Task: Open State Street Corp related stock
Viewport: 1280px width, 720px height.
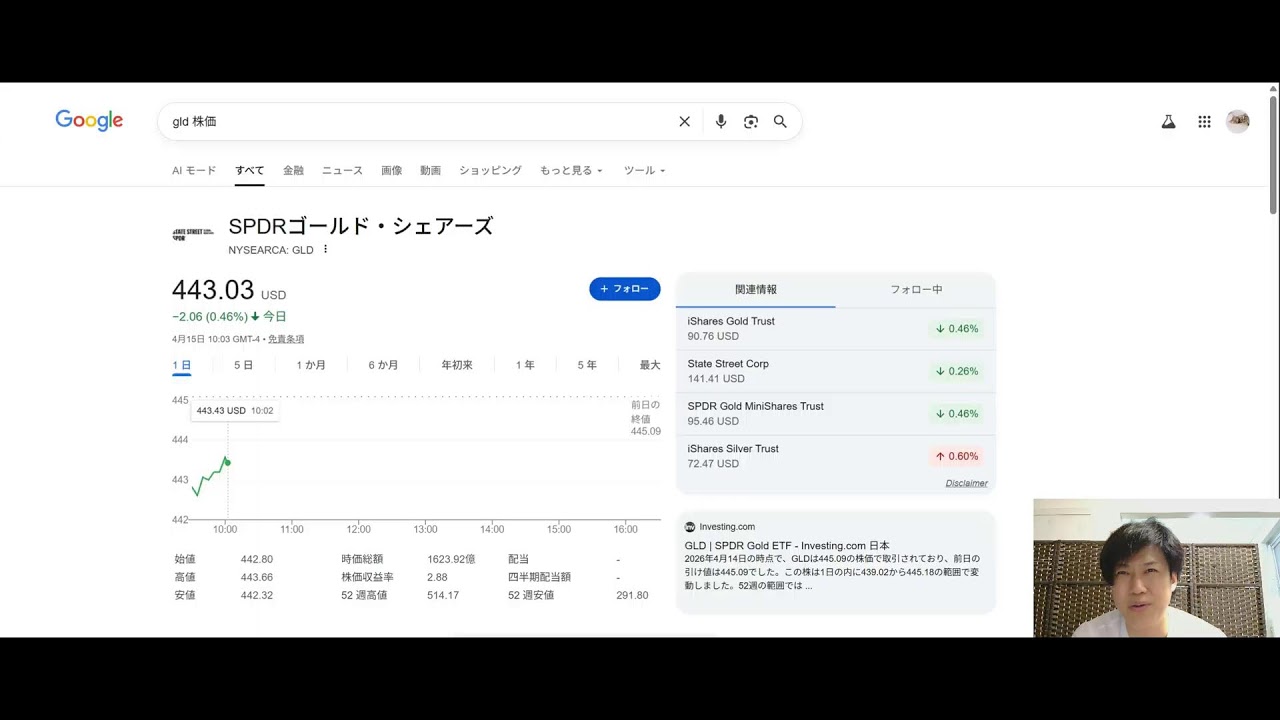Action: (x=836, y=371)
